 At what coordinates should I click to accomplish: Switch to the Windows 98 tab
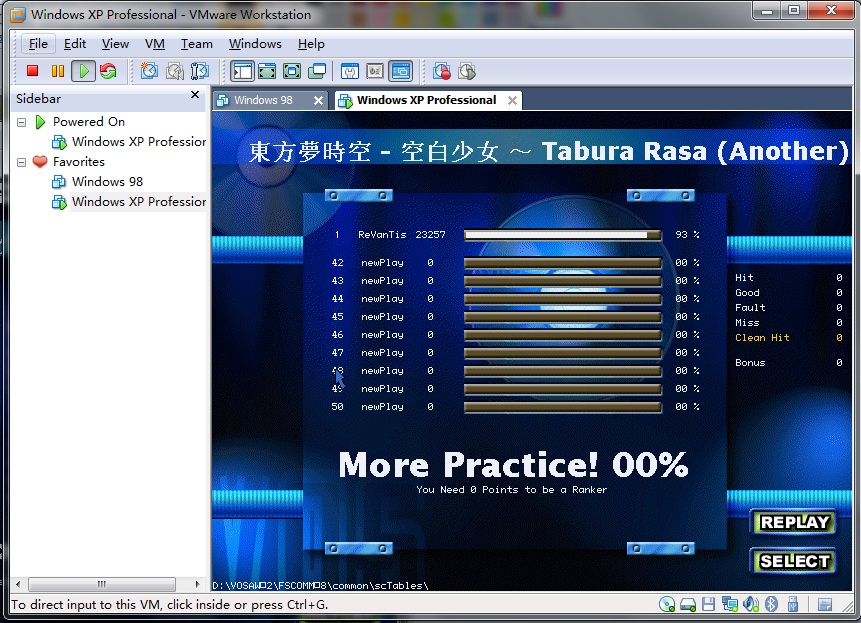[264, 100]
